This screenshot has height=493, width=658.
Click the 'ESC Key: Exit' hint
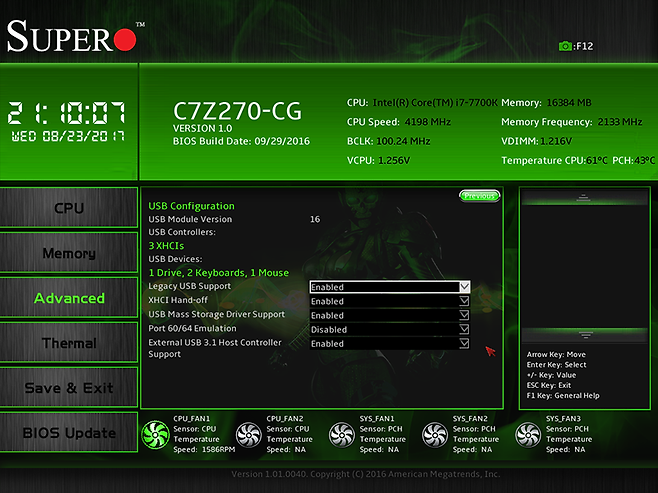tap(548, 385)
